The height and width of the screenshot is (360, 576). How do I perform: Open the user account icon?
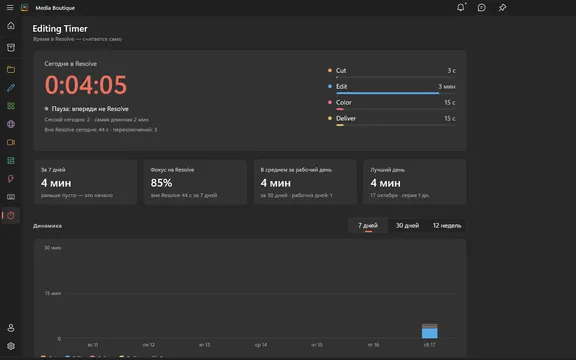click(x=11, y=328)
